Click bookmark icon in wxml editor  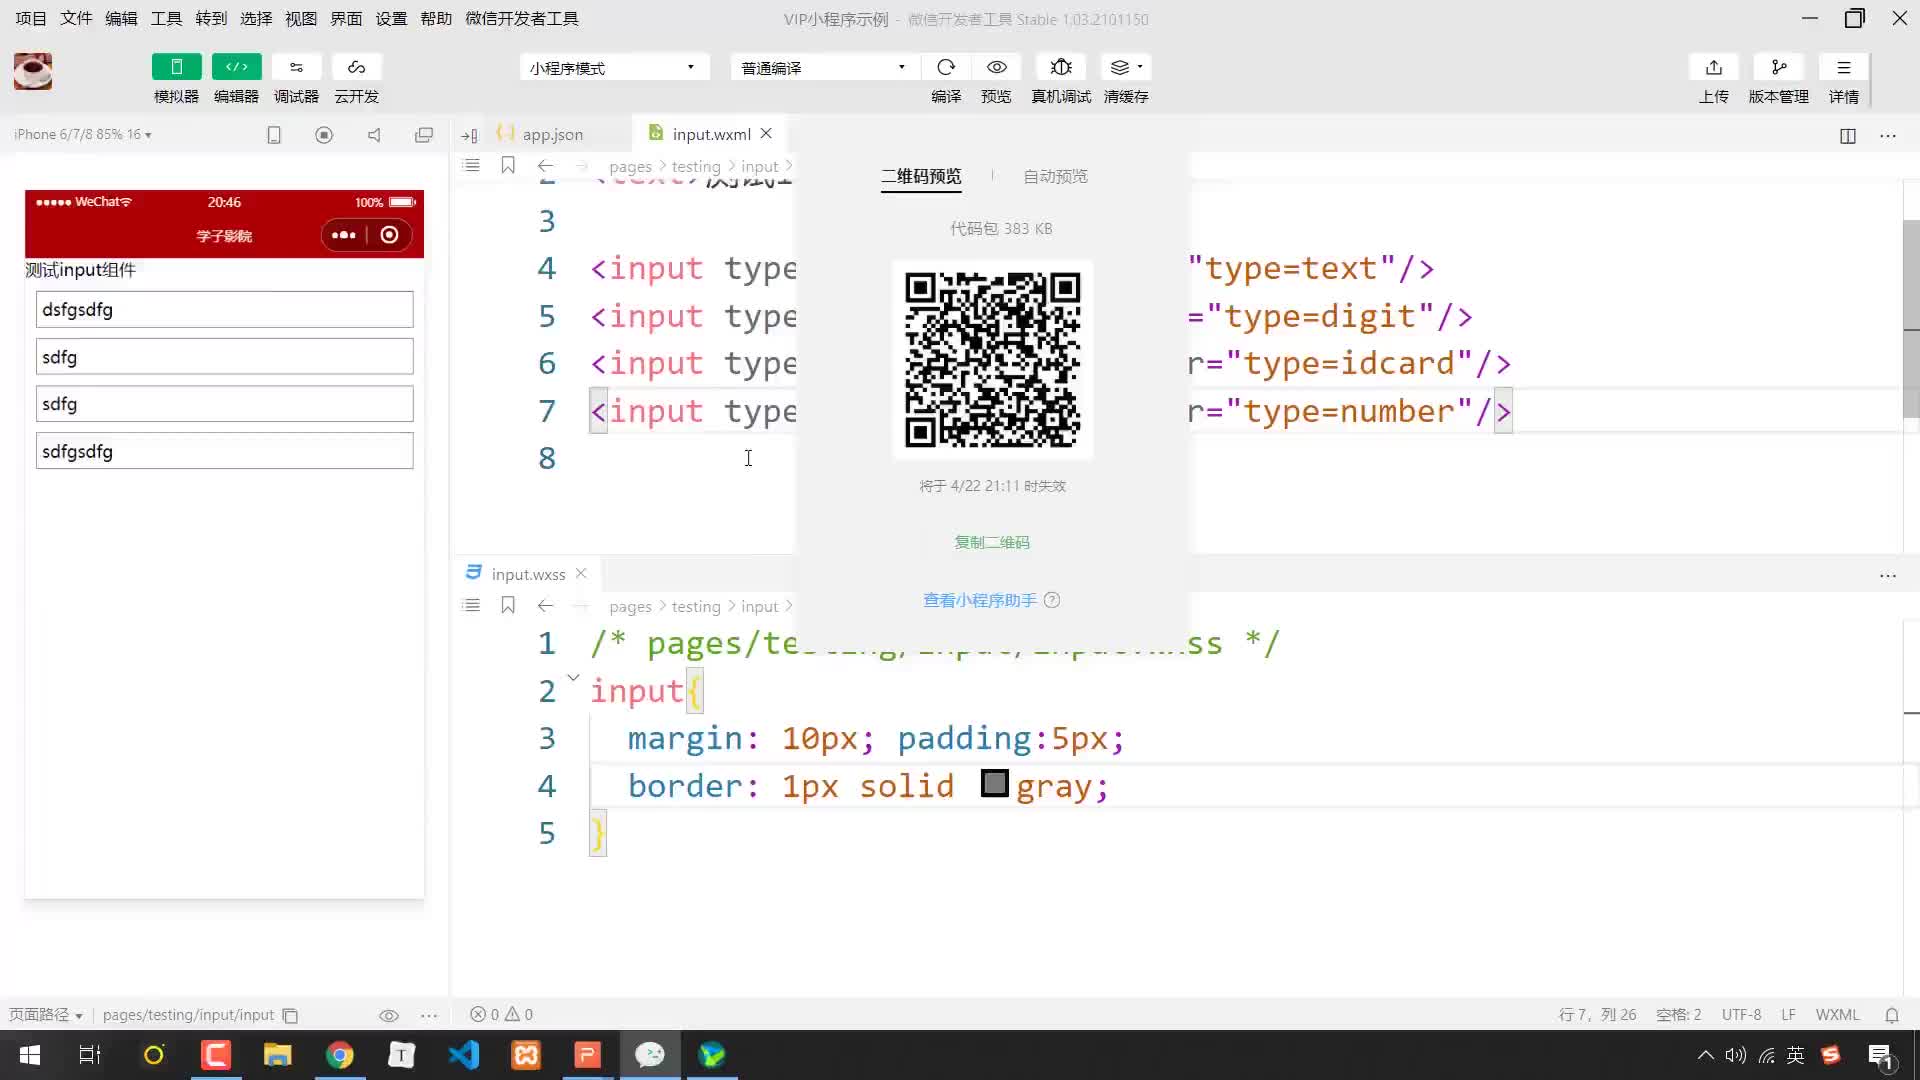coord(508,166)
